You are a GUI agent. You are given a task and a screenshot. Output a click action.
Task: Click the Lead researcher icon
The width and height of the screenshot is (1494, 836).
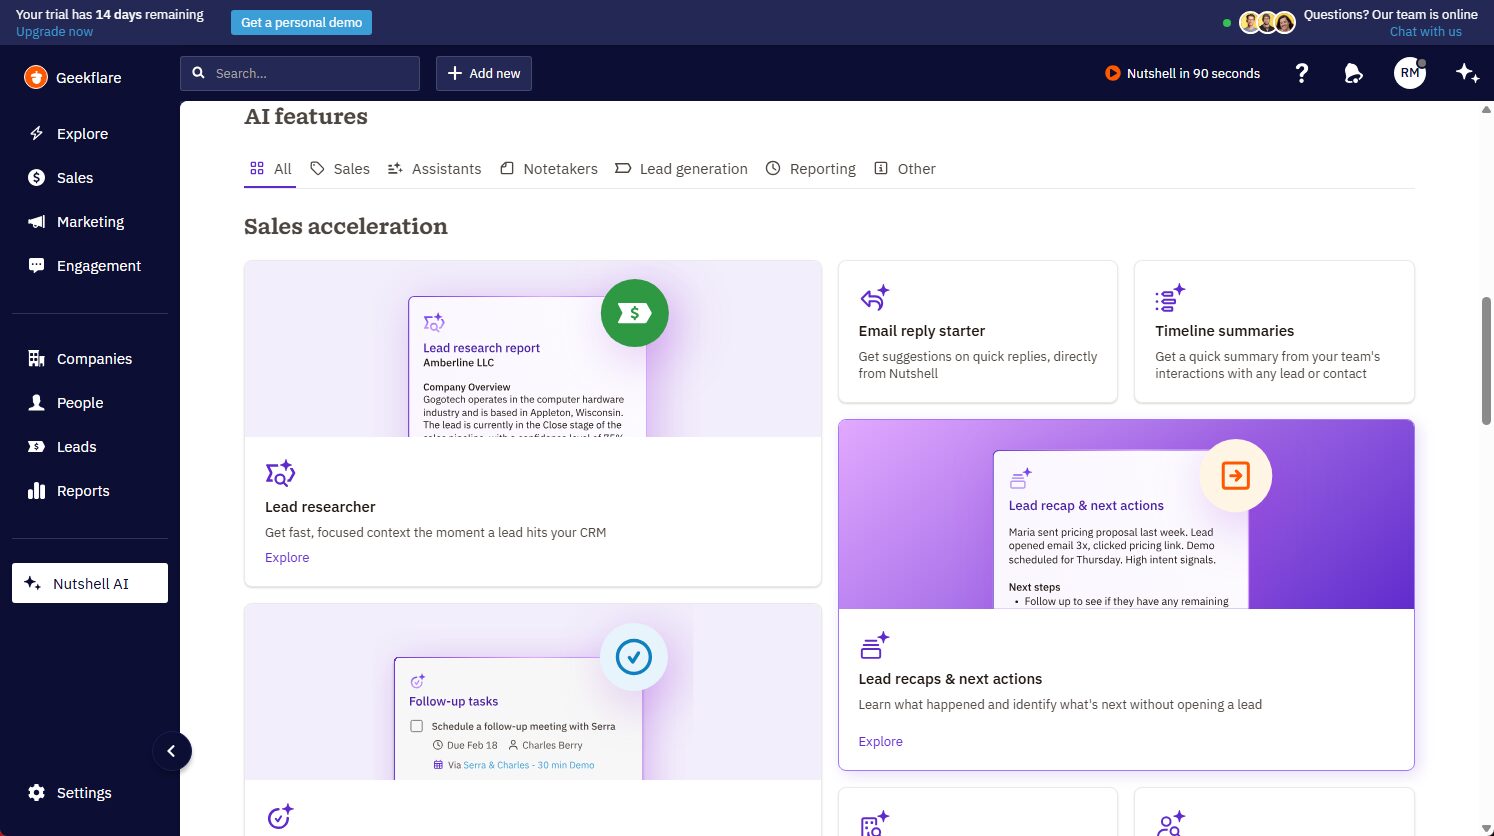tap(280, 473)
